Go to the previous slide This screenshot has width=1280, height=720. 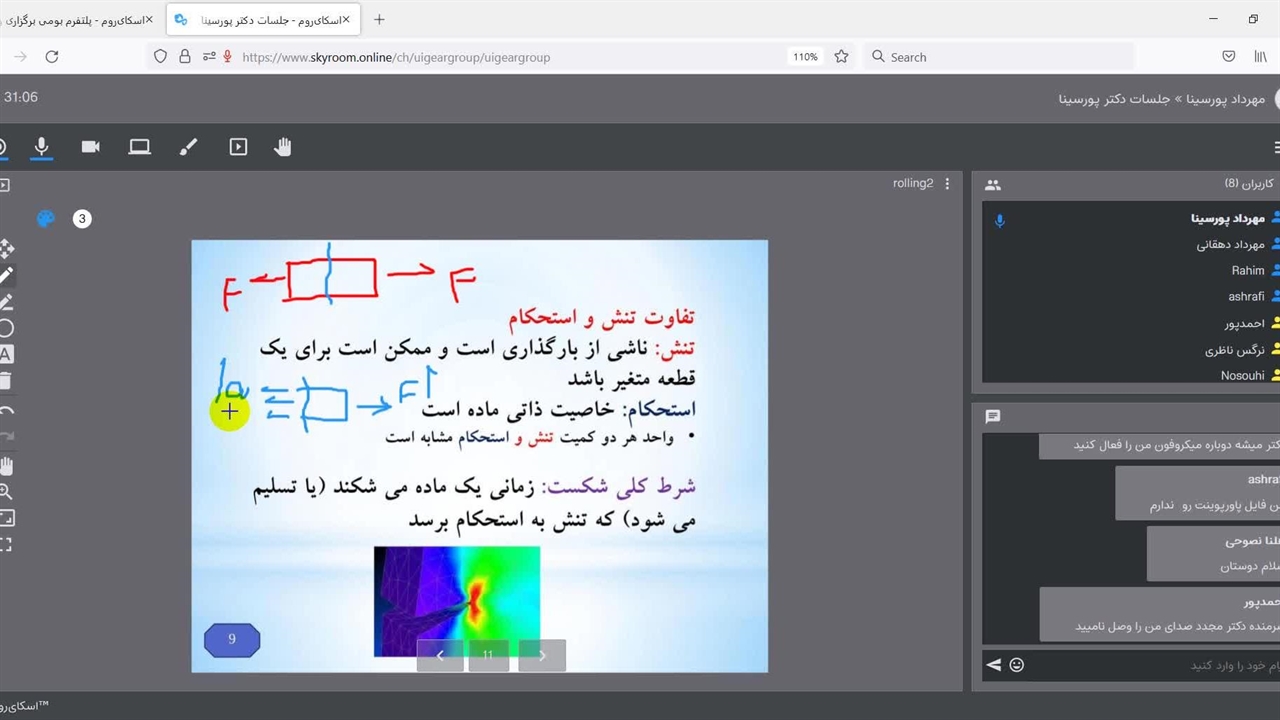click(440, 655)
